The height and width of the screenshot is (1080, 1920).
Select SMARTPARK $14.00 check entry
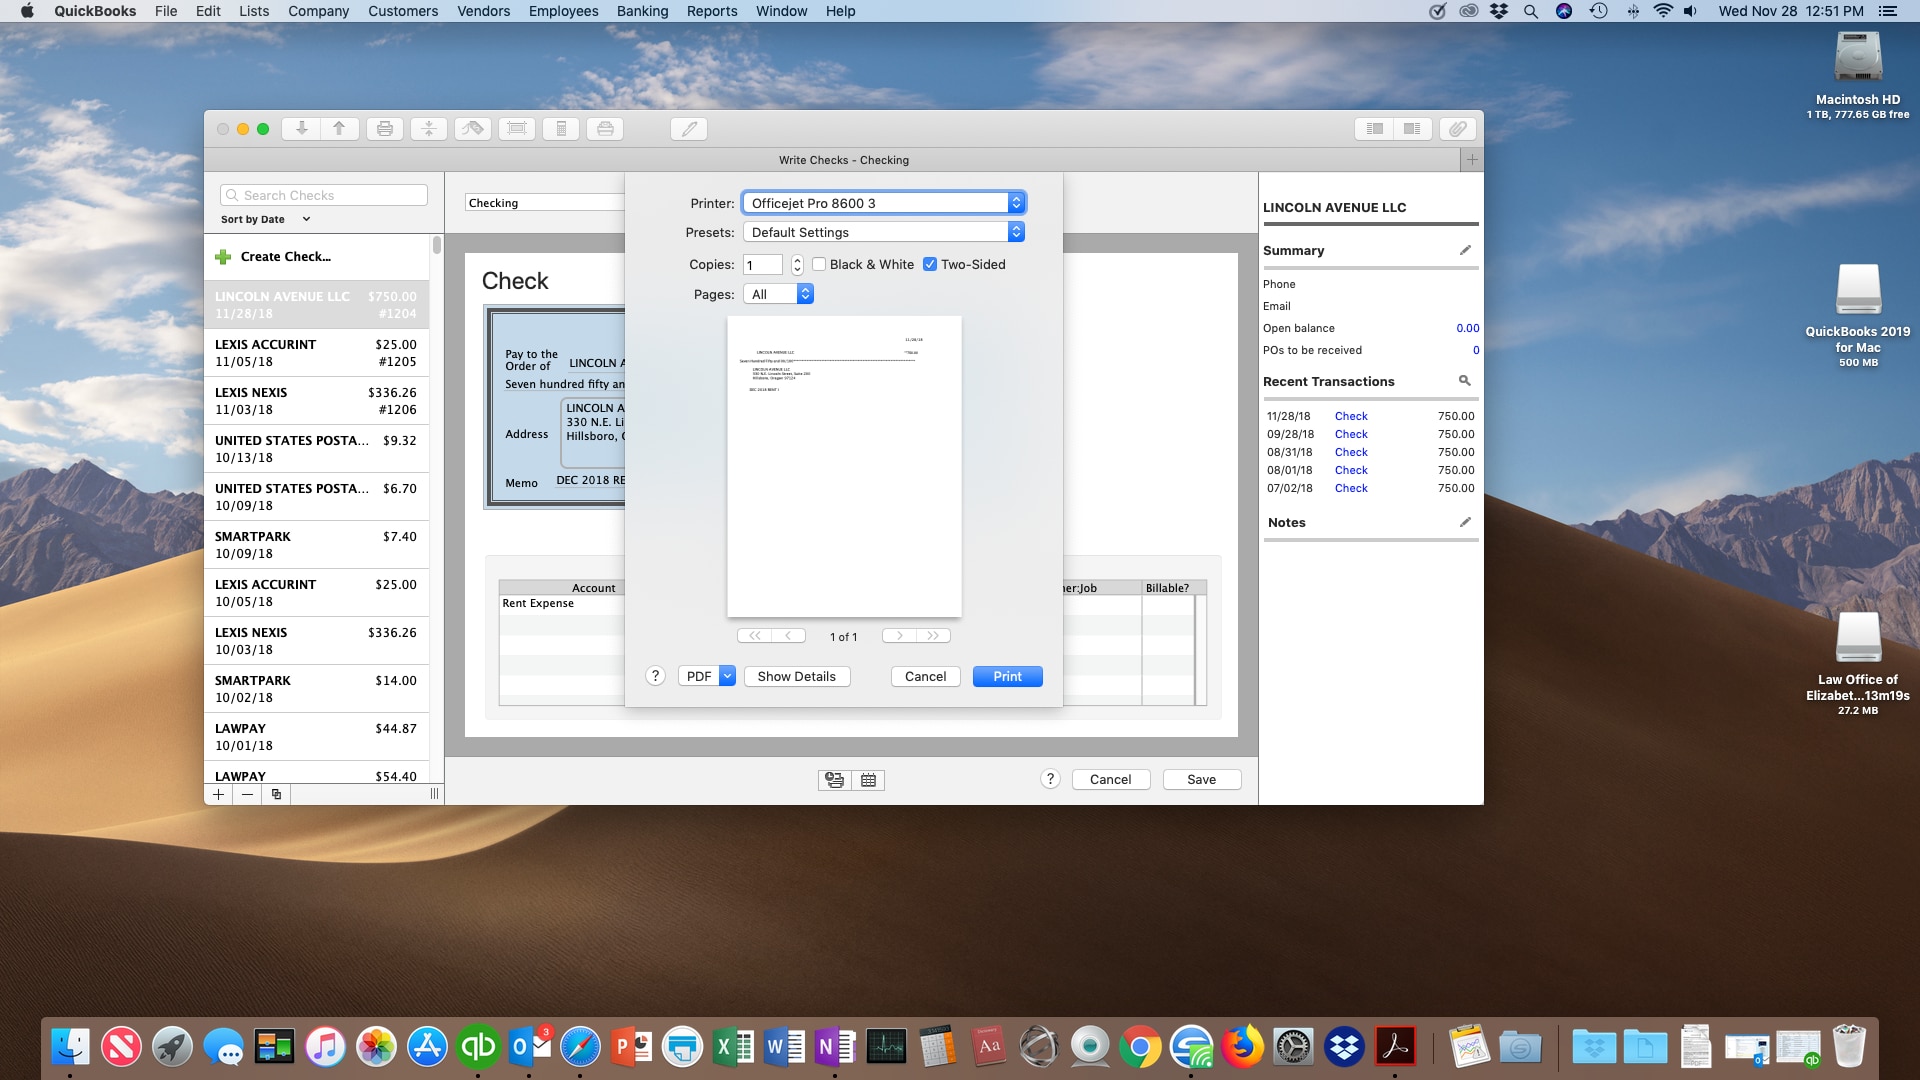[316, 689]
